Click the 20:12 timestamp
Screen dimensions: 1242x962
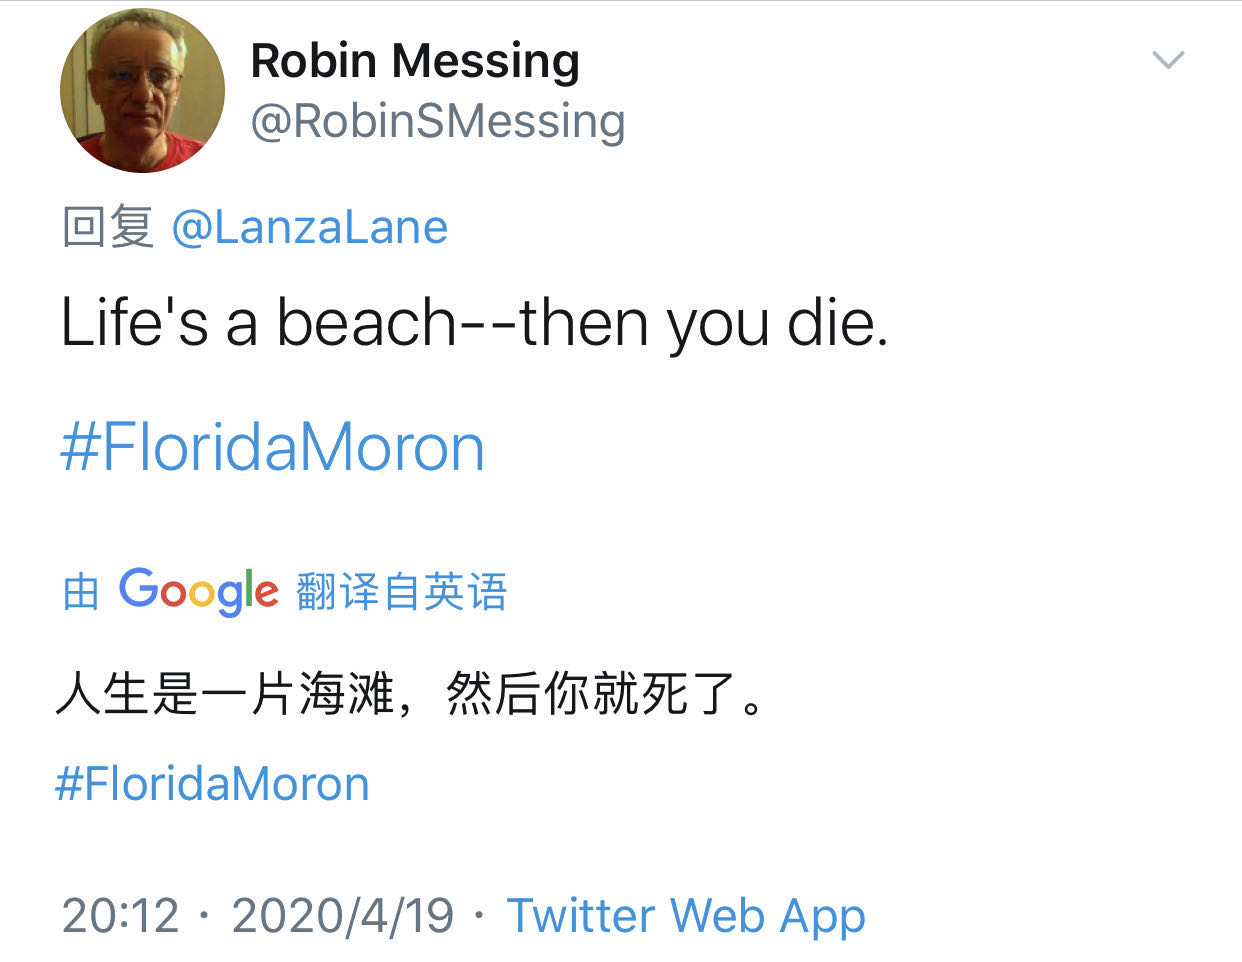click(x=120, y=915)
